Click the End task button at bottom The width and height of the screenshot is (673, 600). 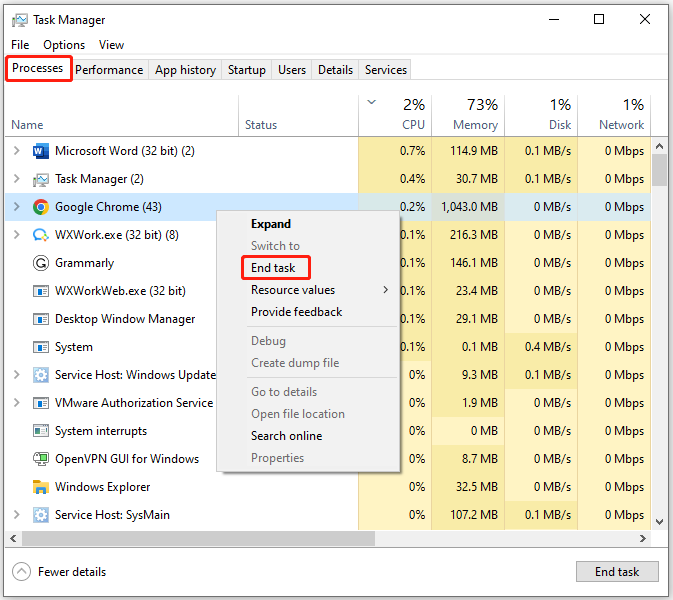[617, 572]
